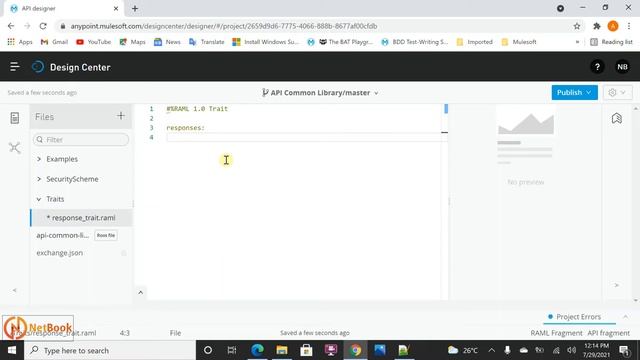Click the RAML Fragment status label
The image size is (640, 360).
click(556, 333)
